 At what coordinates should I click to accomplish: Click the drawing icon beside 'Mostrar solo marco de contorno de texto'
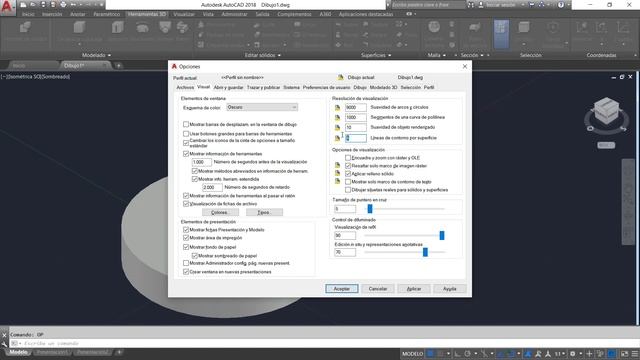337,181
